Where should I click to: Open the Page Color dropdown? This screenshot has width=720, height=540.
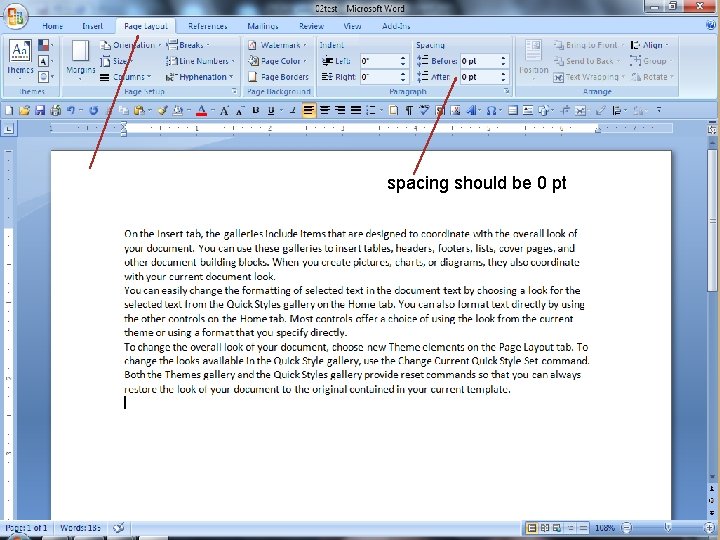(x=277, y=61)
